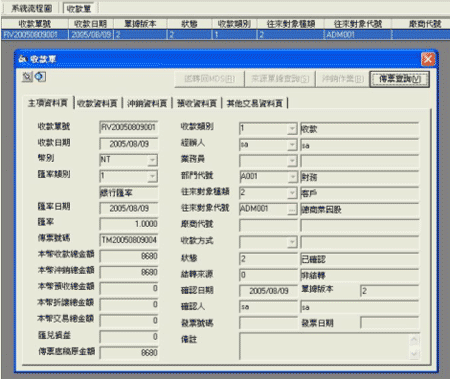Click the 往來對象種類 column header

291,24
